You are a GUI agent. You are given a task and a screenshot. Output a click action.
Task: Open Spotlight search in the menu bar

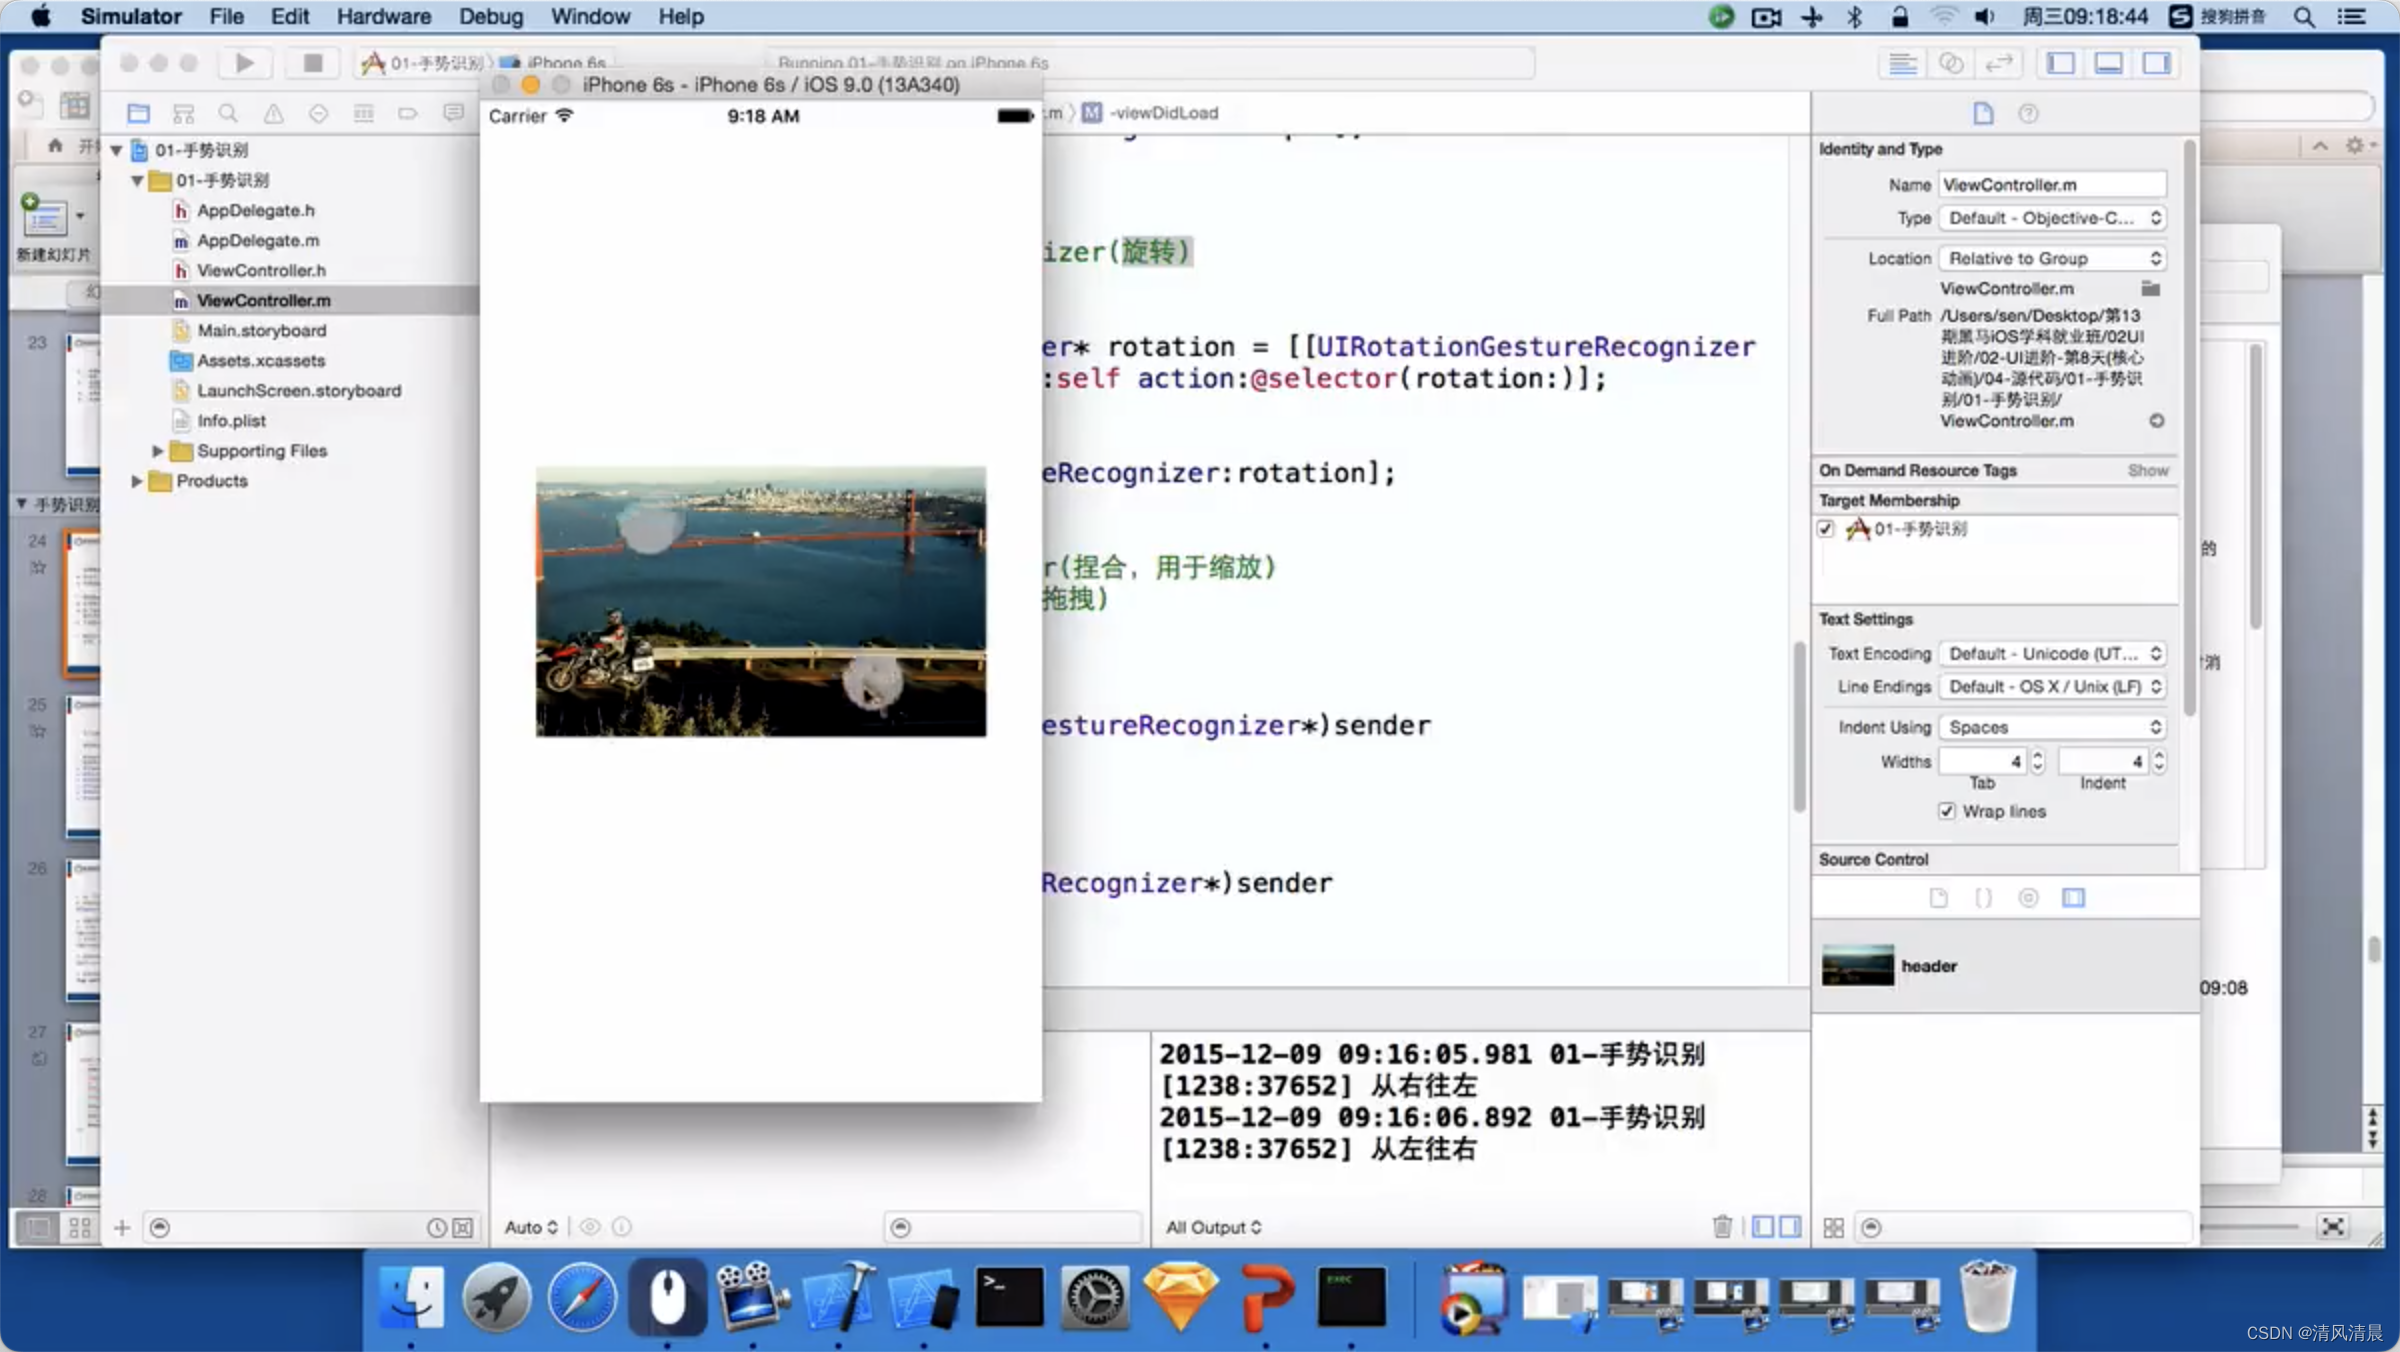tap(2304, 17)
